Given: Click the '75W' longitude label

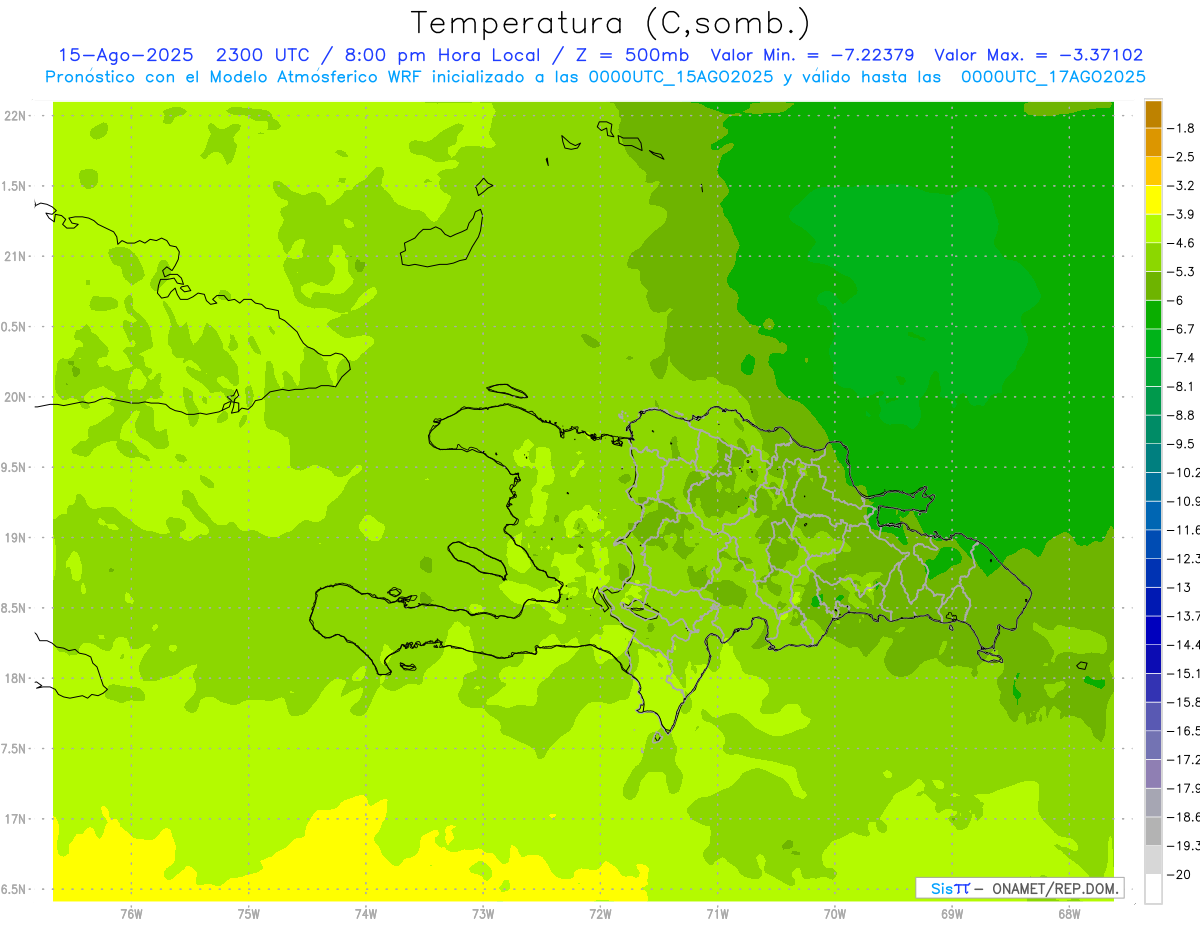Looking at the screenshot, I should (x=249, y=914).
